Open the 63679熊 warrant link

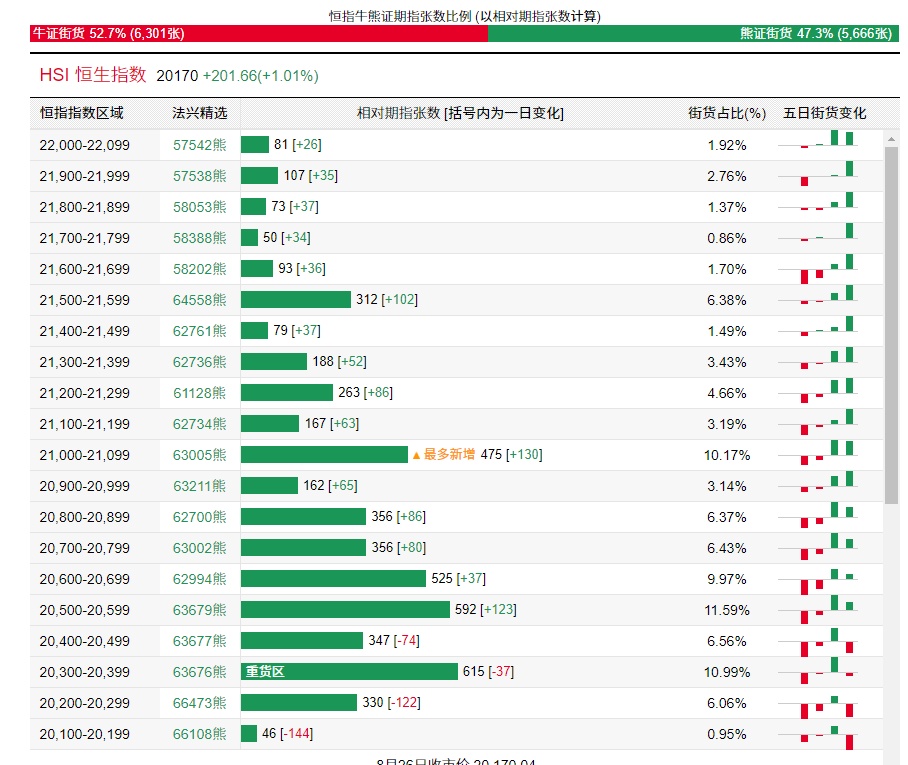click(x=199, y=610)
